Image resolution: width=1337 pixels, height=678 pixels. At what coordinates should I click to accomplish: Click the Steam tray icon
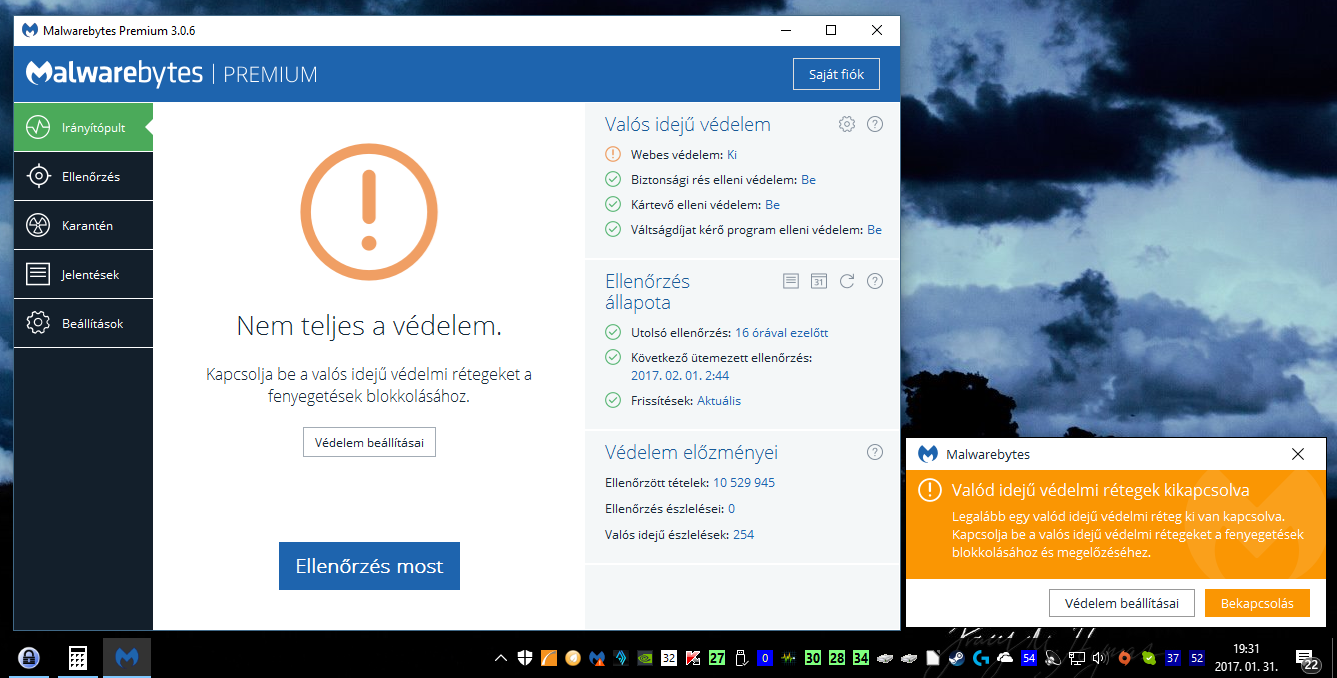[957, 658]
